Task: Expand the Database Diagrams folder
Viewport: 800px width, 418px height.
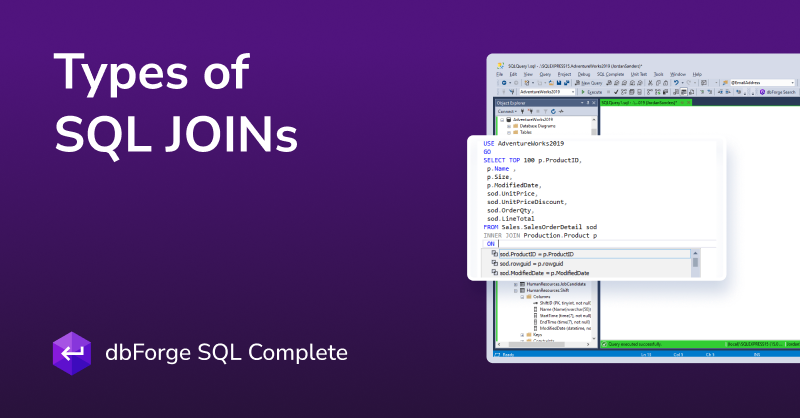Action: (x=509, y=126)
